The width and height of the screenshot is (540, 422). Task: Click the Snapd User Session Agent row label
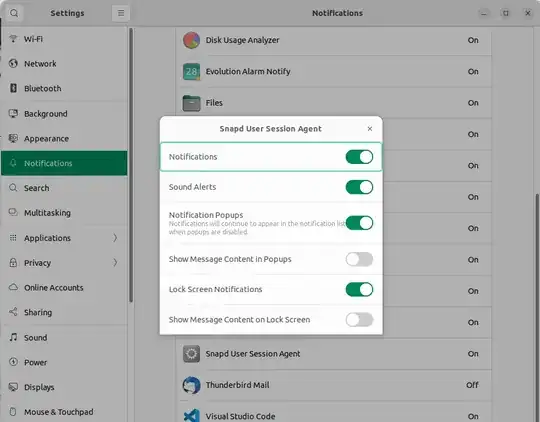[253, 354]
